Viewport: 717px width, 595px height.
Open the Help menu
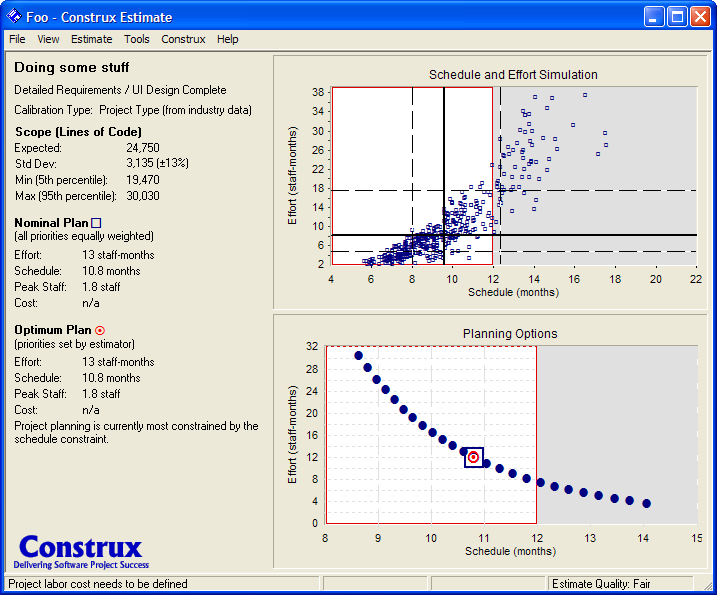coord(228,39)
